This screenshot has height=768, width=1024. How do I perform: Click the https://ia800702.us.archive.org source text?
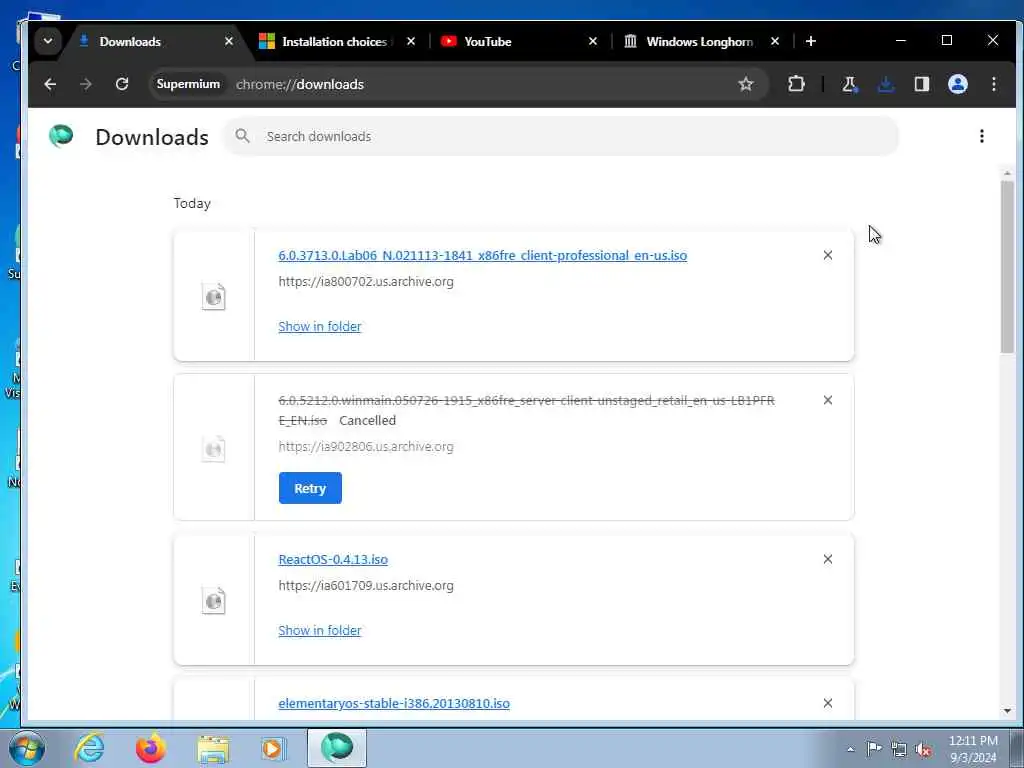366,282
